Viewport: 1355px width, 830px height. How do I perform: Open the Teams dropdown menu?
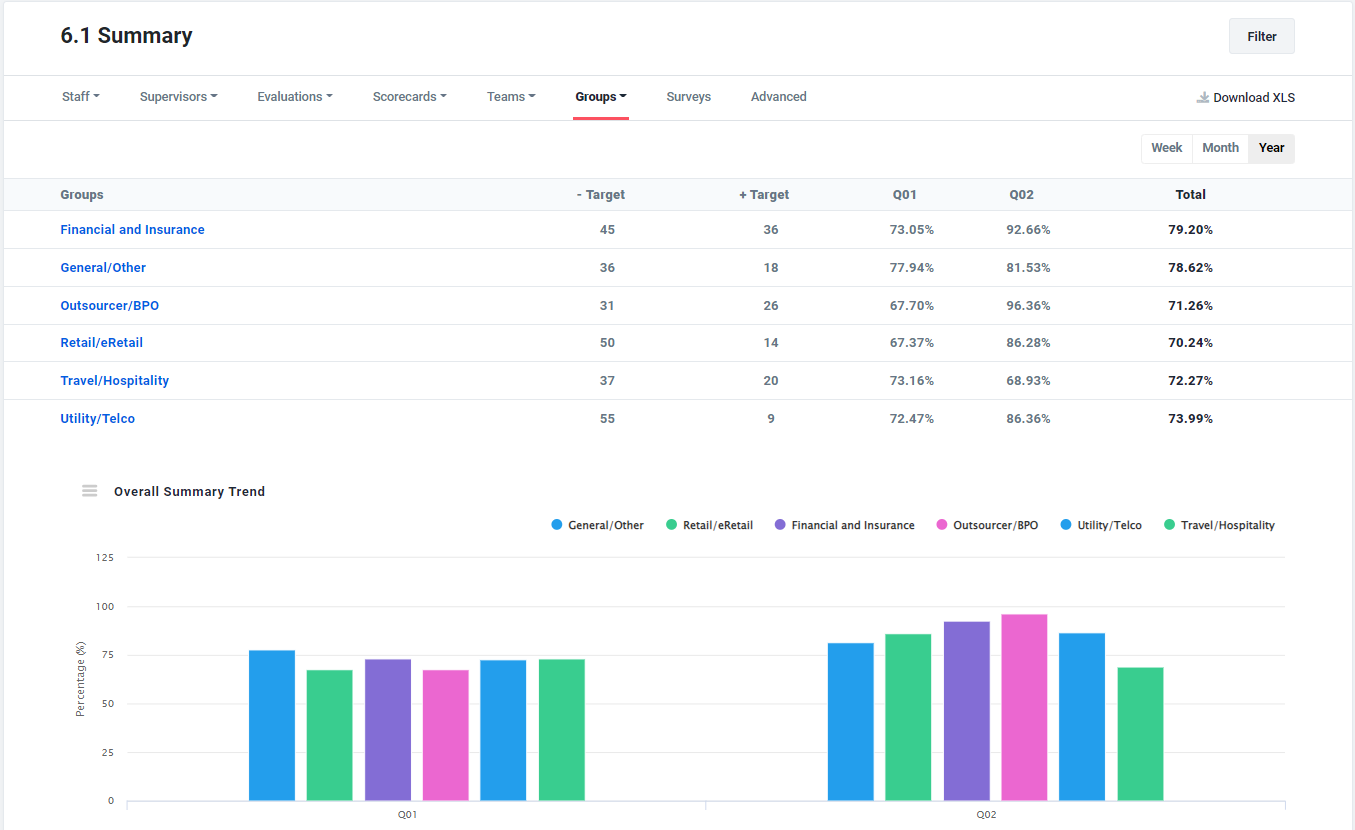click(x=510, y=96)
